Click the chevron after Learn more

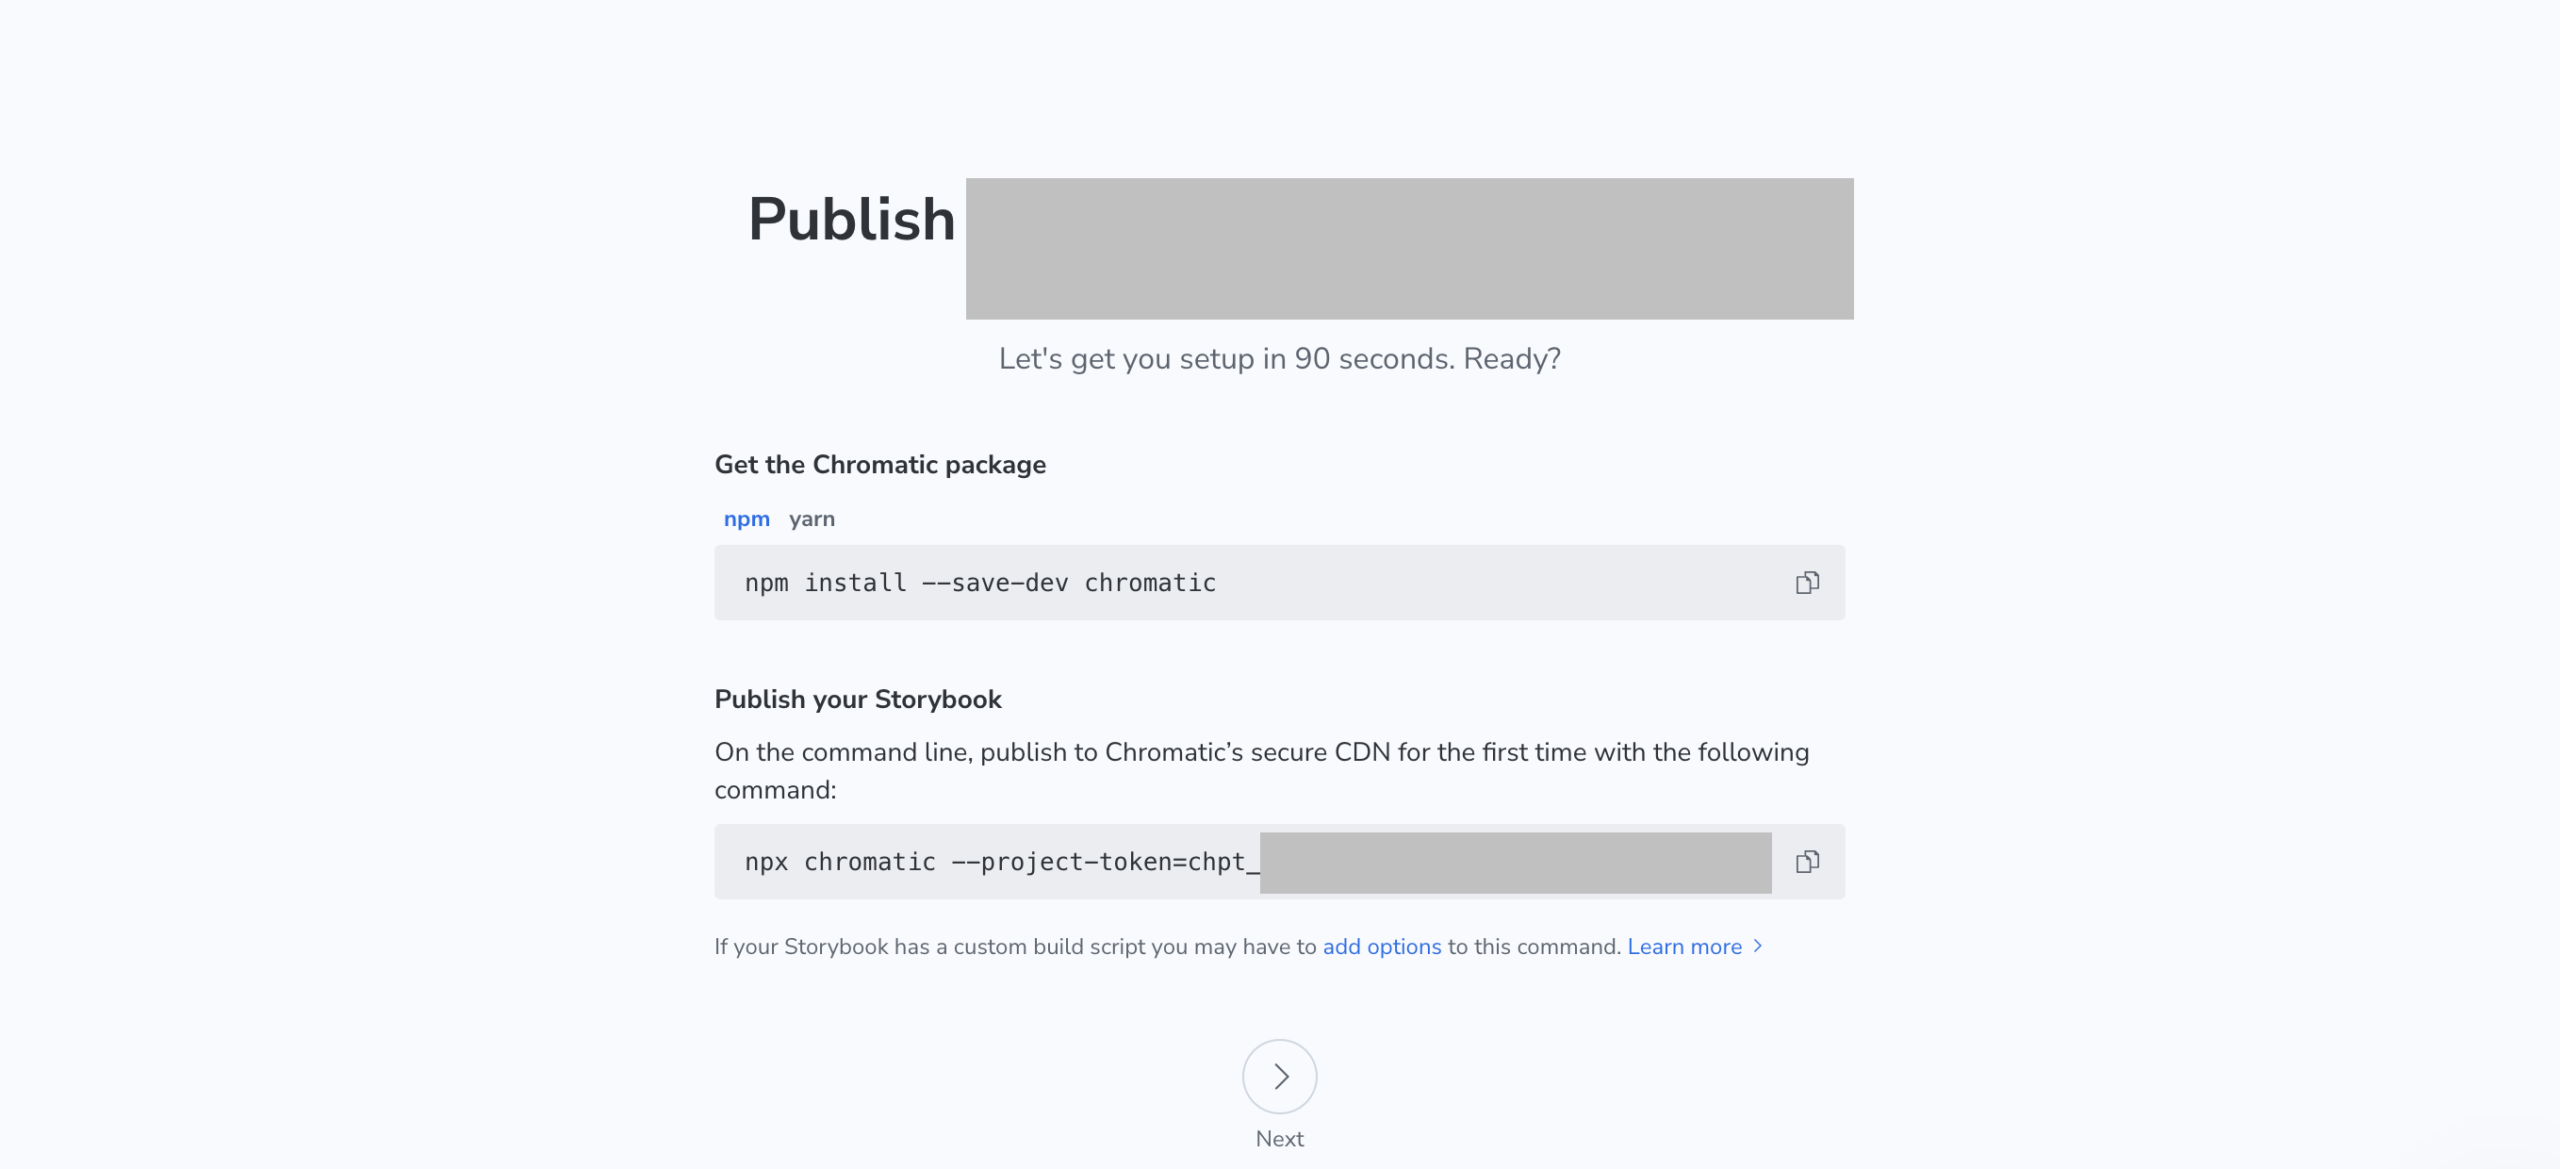1758,946
